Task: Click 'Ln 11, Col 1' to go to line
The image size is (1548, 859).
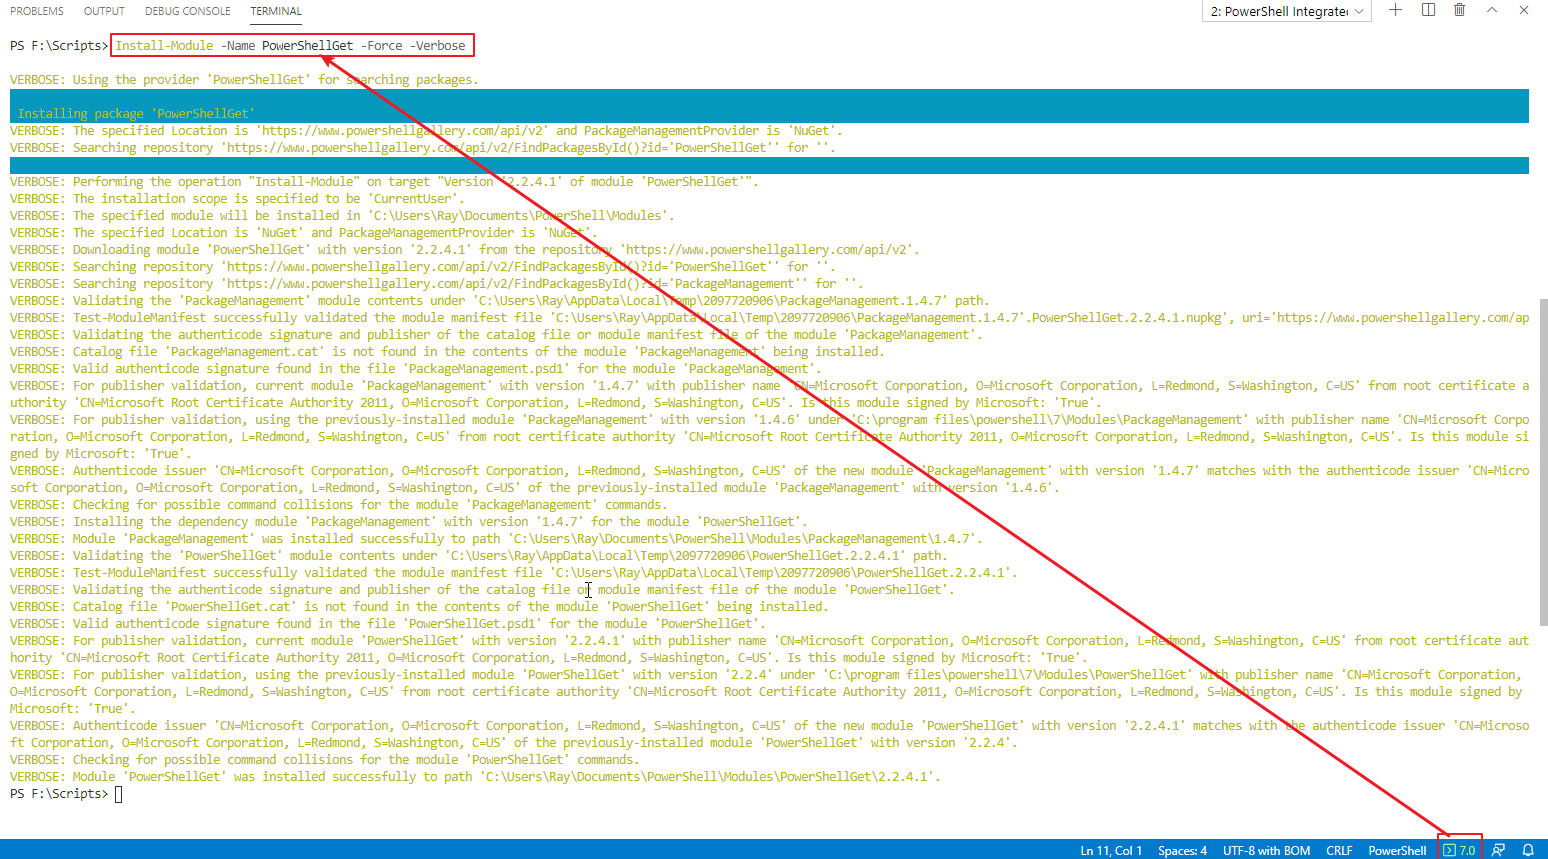Action: point(1111,850)
